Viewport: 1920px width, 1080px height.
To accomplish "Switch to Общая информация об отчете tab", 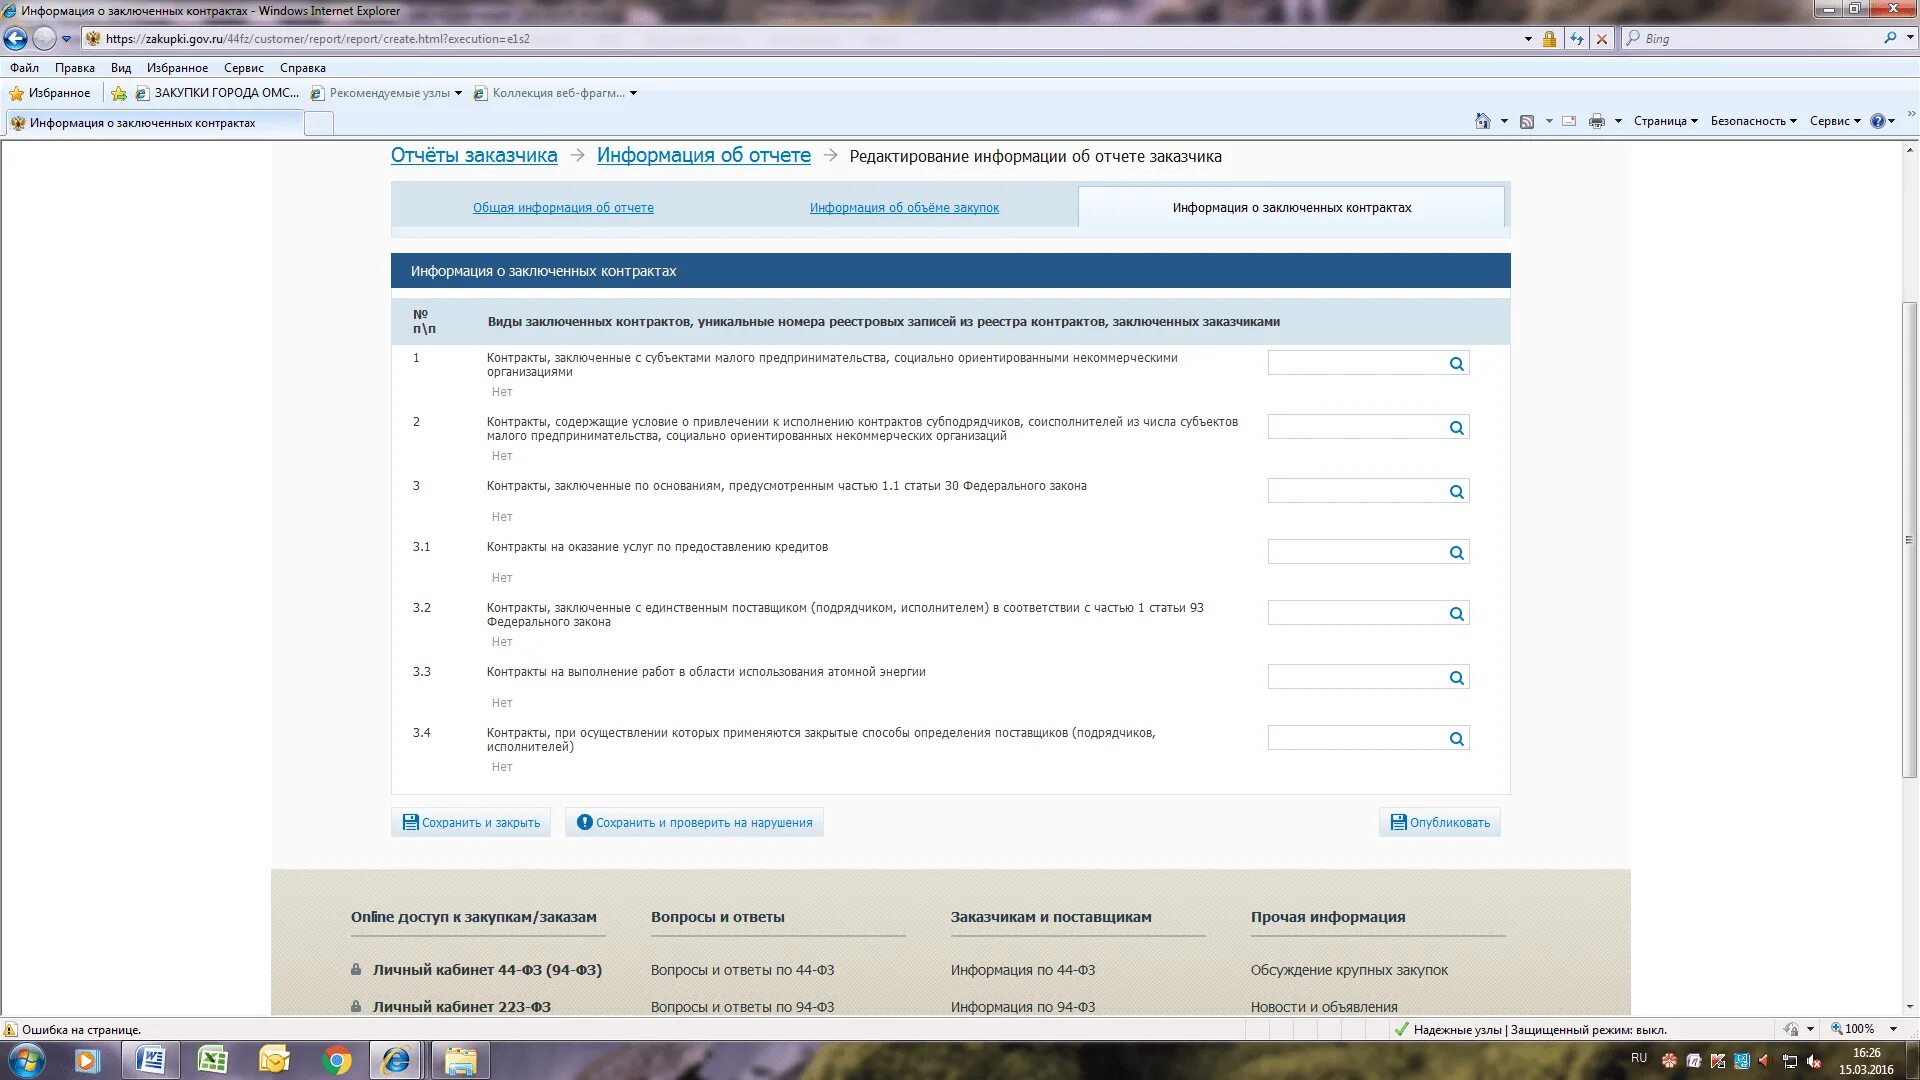I will point(563,208).
